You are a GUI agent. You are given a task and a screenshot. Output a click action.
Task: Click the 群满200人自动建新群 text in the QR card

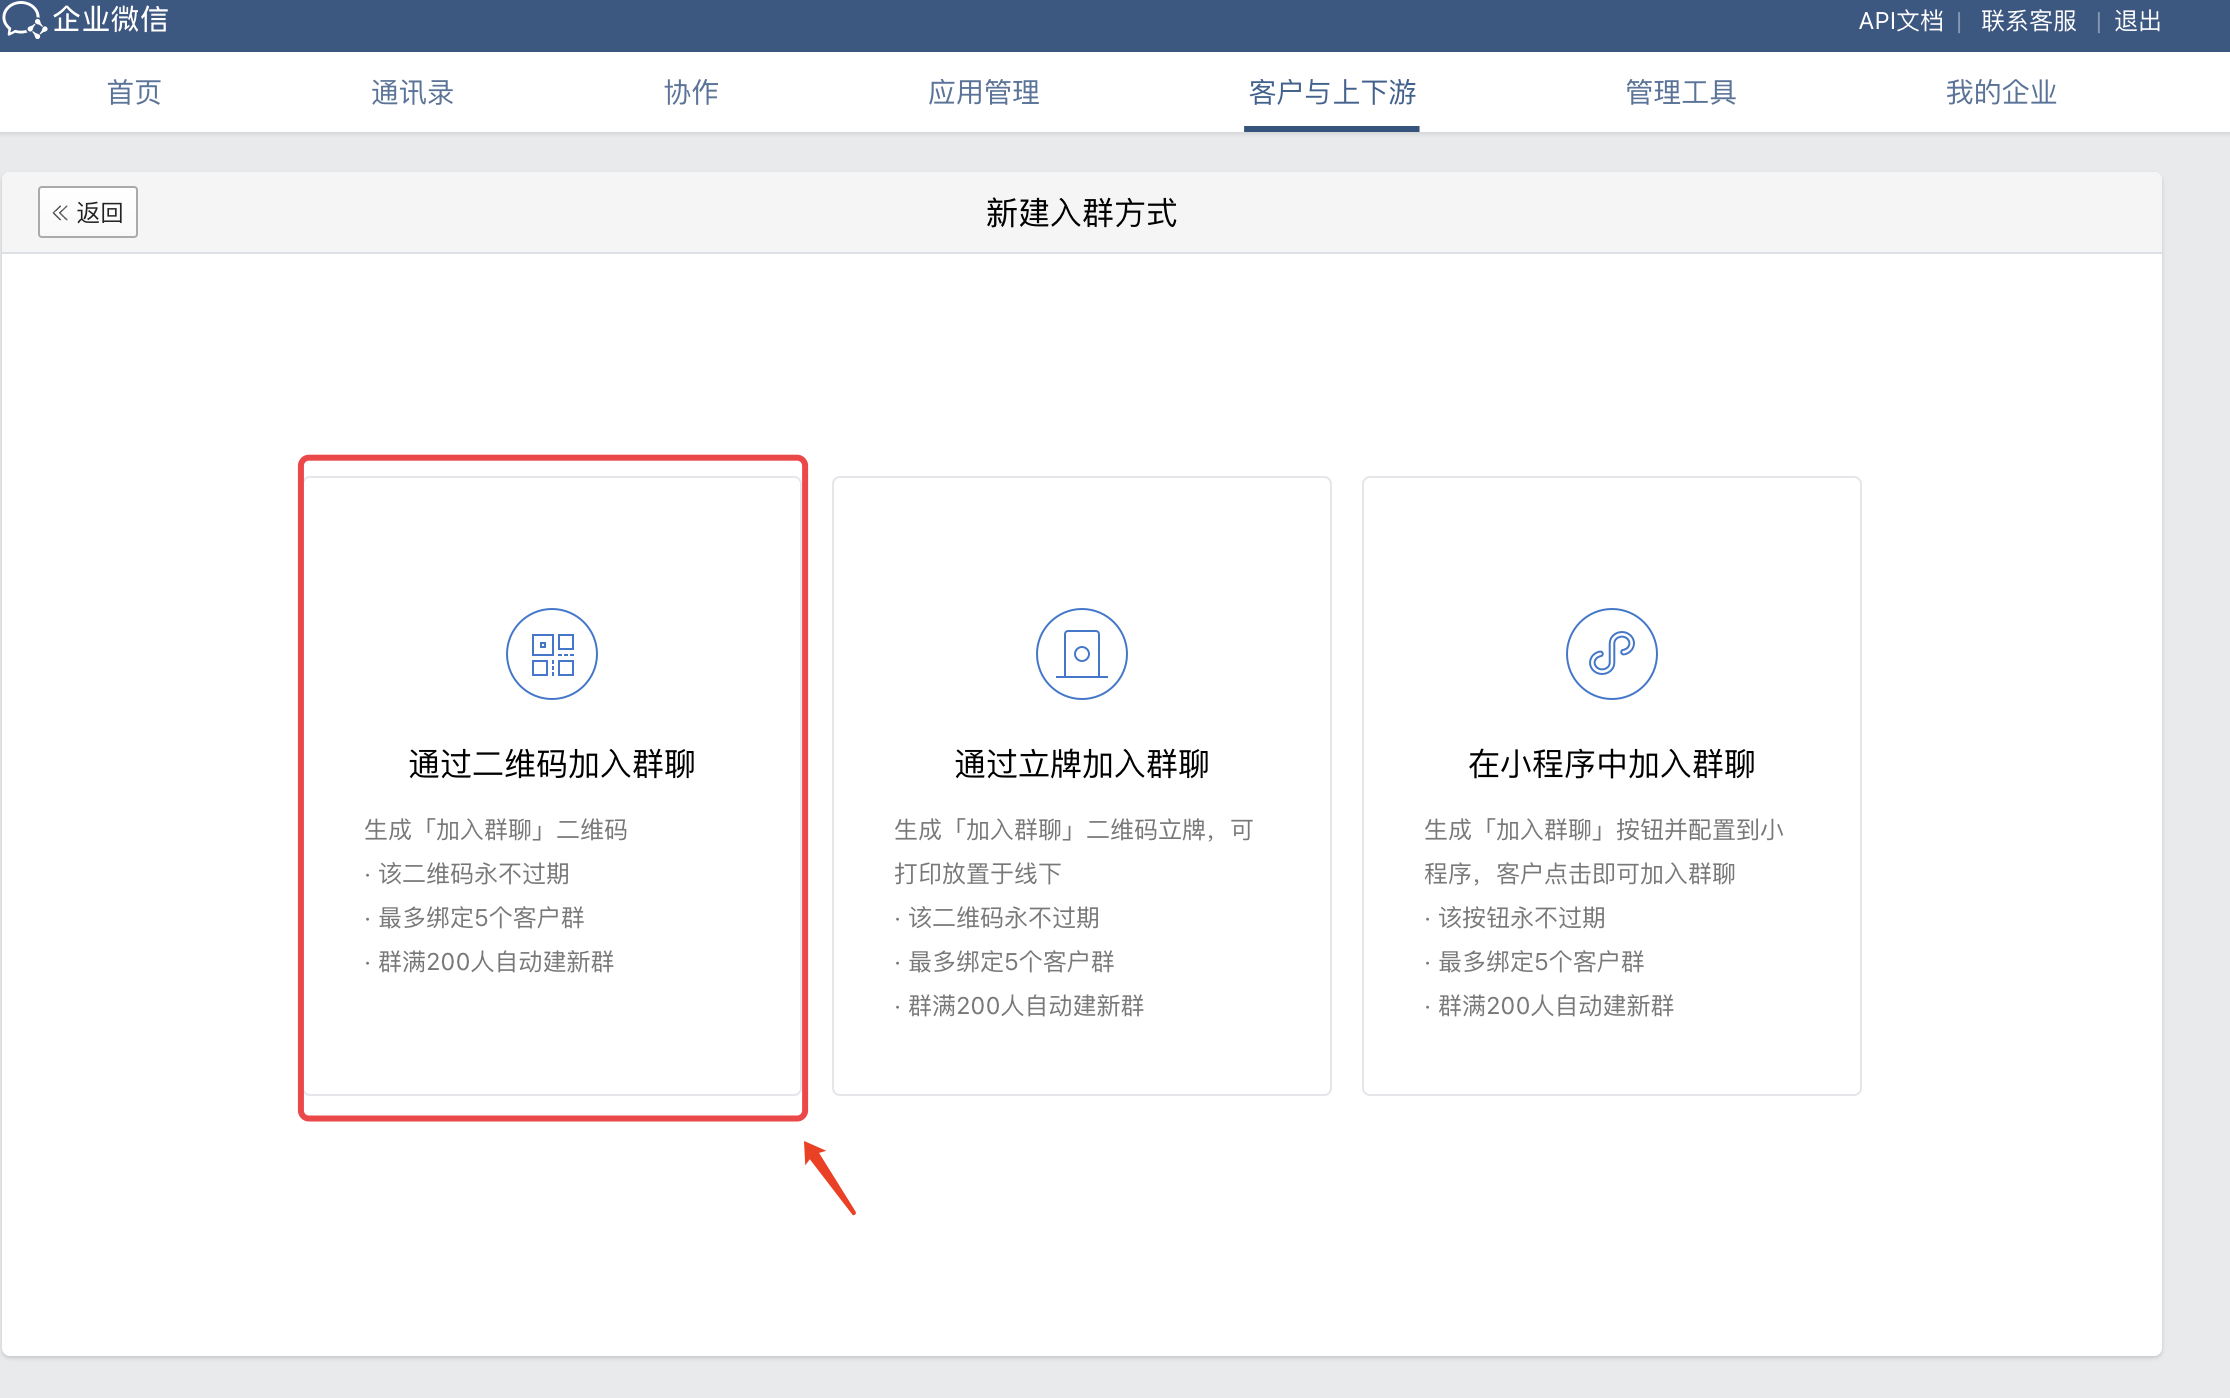496,962
